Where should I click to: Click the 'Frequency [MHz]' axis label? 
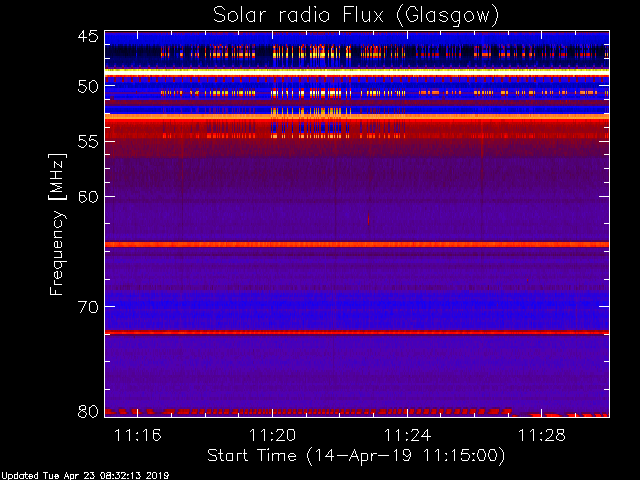point(57,224)
